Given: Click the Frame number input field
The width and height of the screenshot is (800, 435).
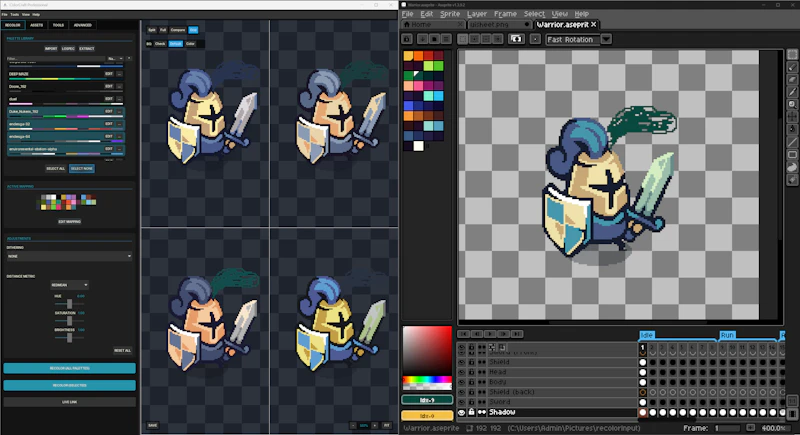Looking at the screenshot, I should point(727,428).
